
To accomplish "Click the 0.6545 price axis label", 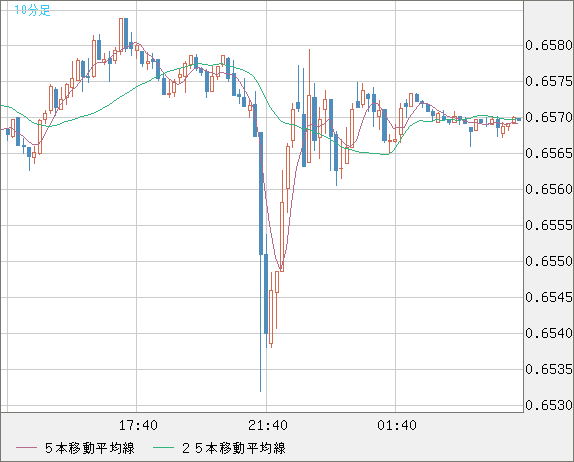I will point(549,297).
